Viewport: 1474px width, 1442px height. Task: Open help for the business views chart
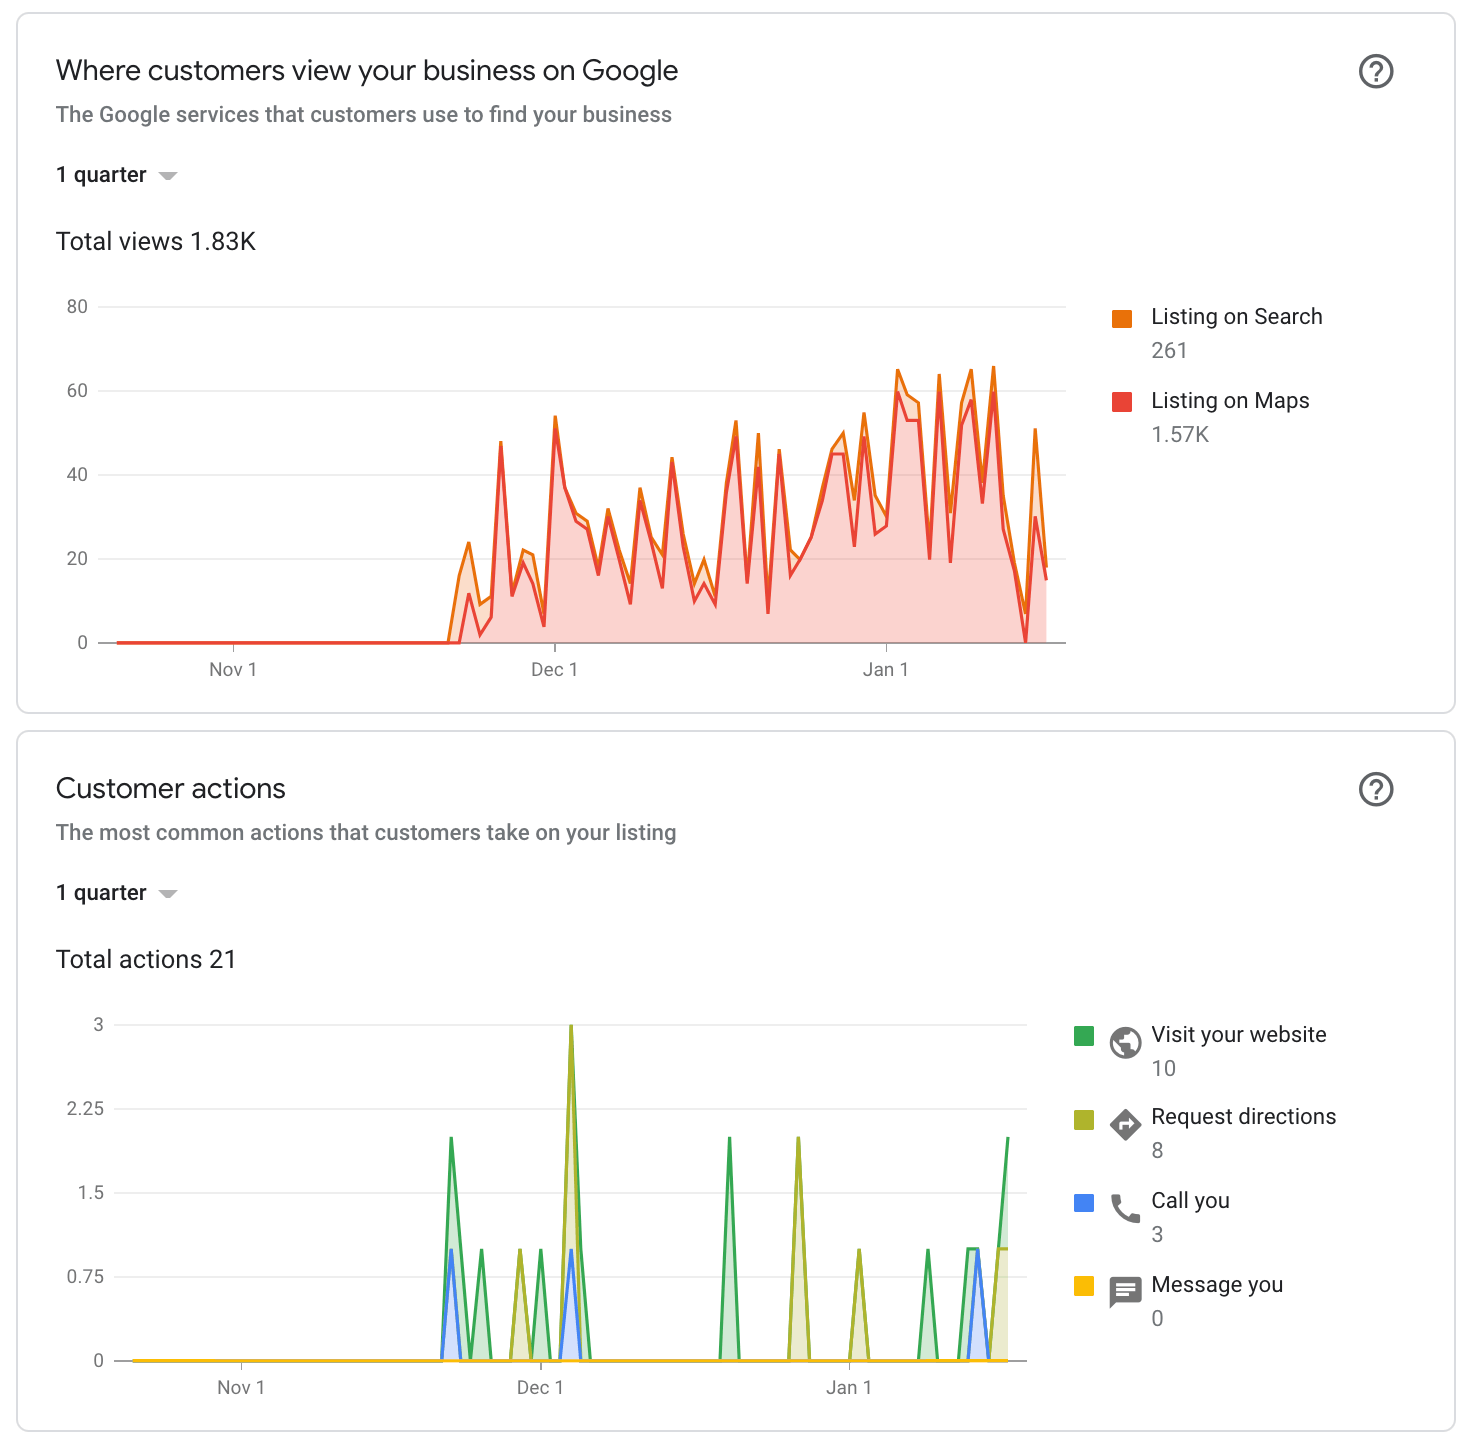(x=1375, y=71)
